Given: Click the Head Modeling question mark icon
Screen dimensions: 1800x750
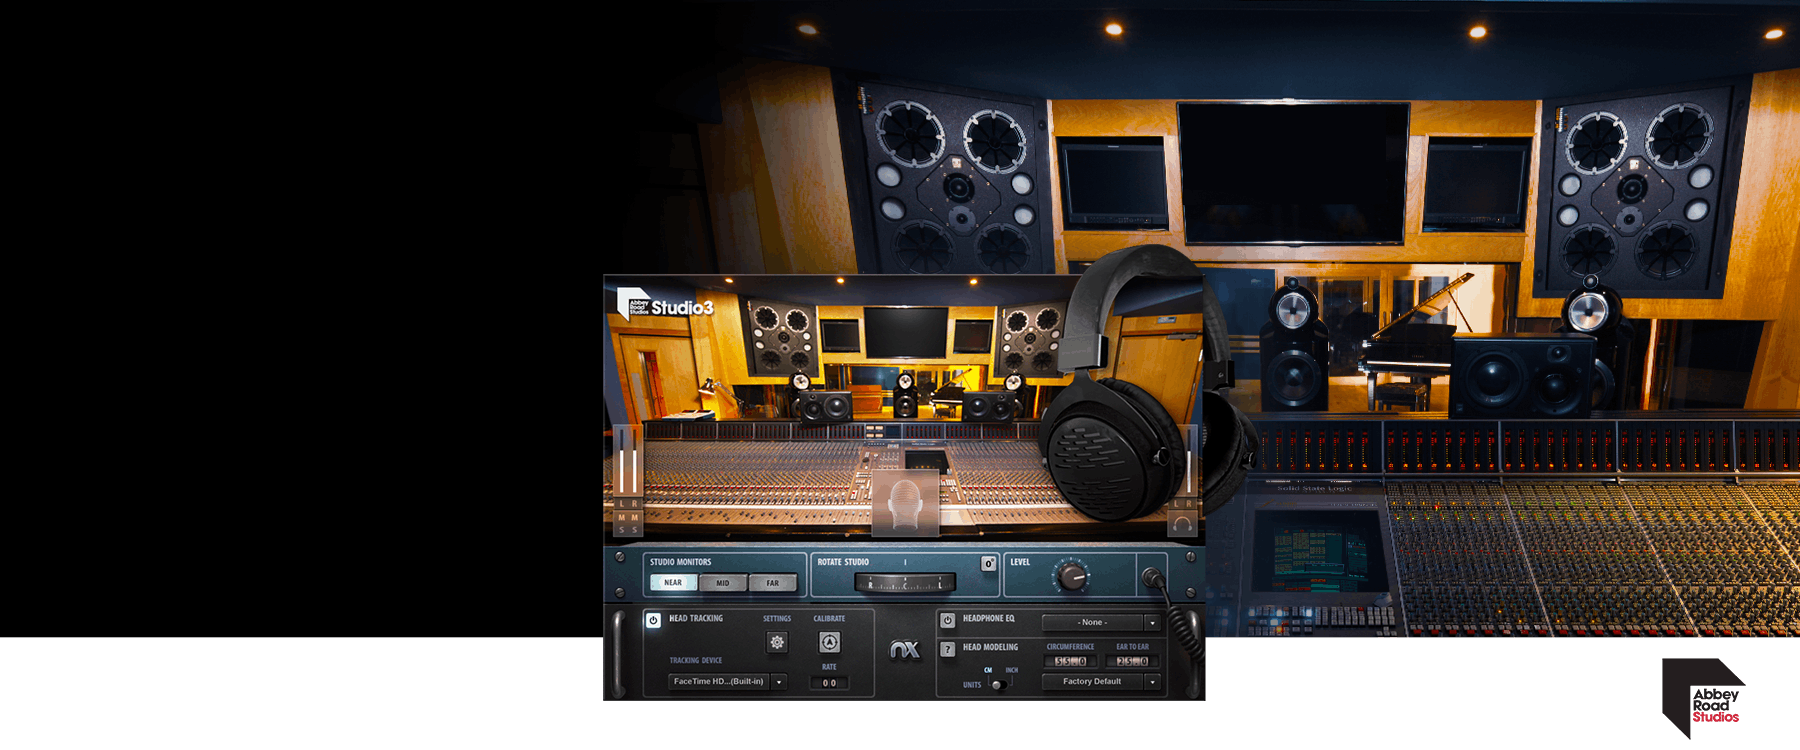Looking at the screenshot, I should click(x=947, y=649).
